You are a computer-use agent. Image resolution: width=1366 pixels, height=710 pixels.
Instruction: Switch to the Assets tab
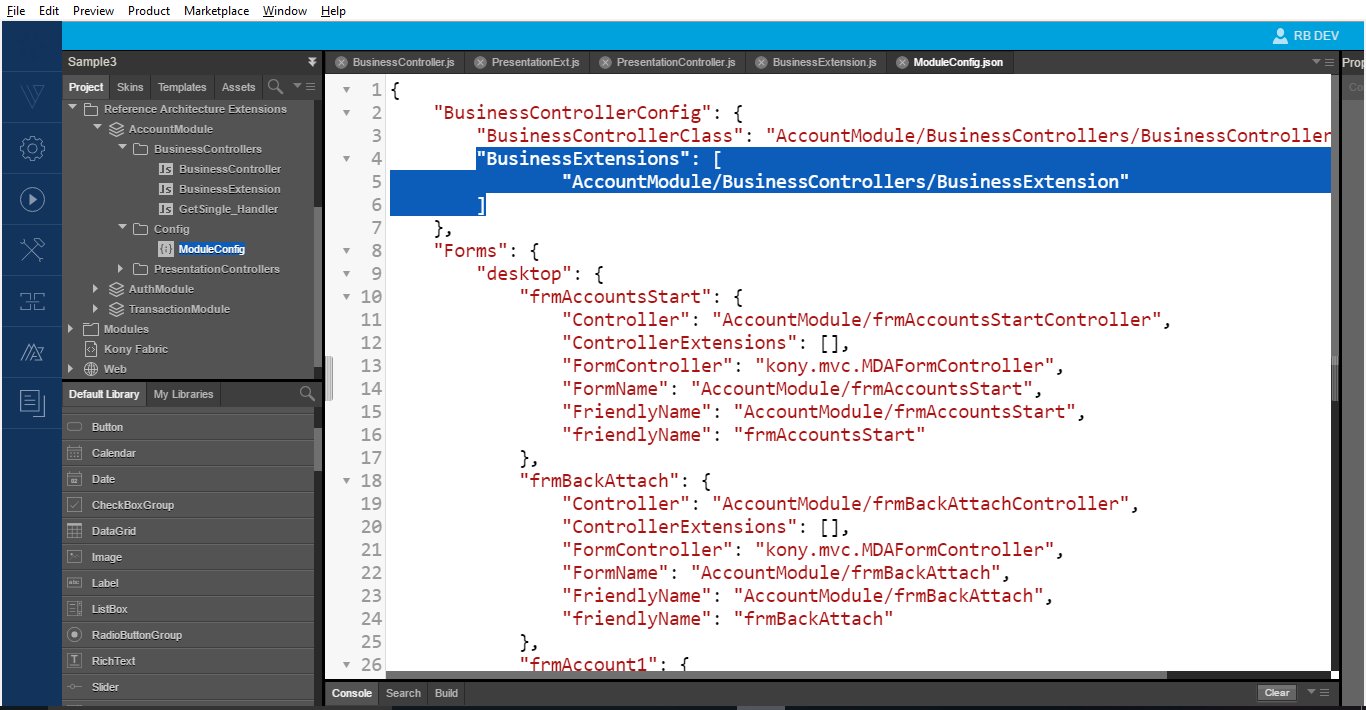tap(238, 87)
